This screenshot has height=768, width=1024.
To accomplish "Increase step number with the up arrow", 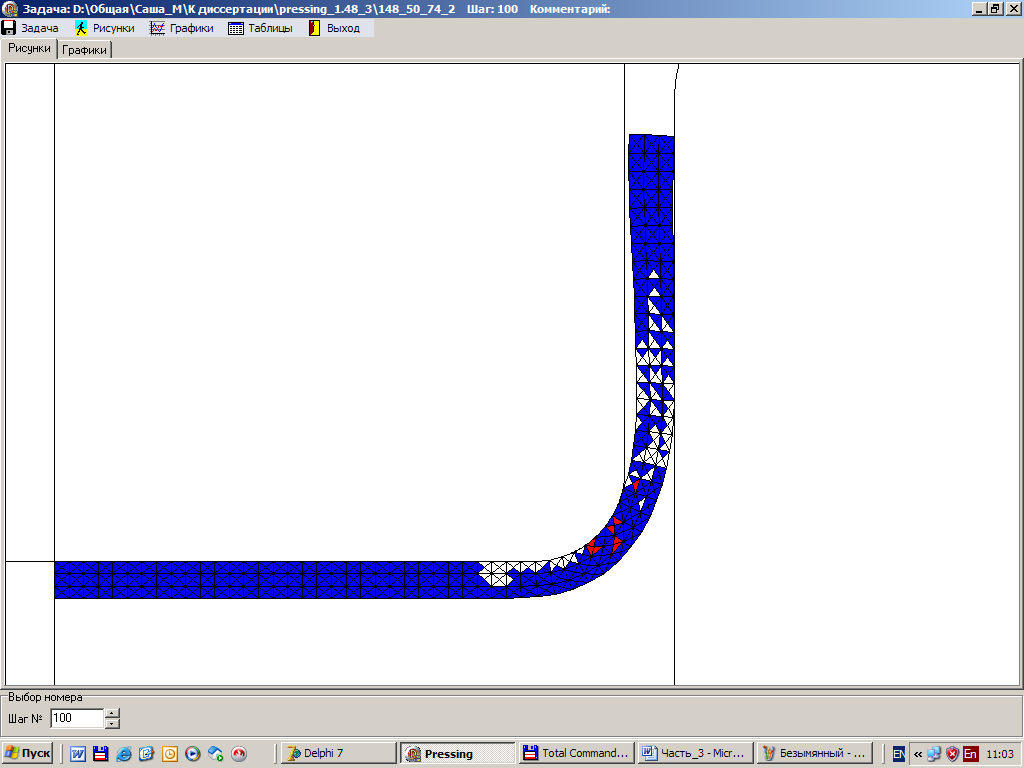I will pos(112,713).
